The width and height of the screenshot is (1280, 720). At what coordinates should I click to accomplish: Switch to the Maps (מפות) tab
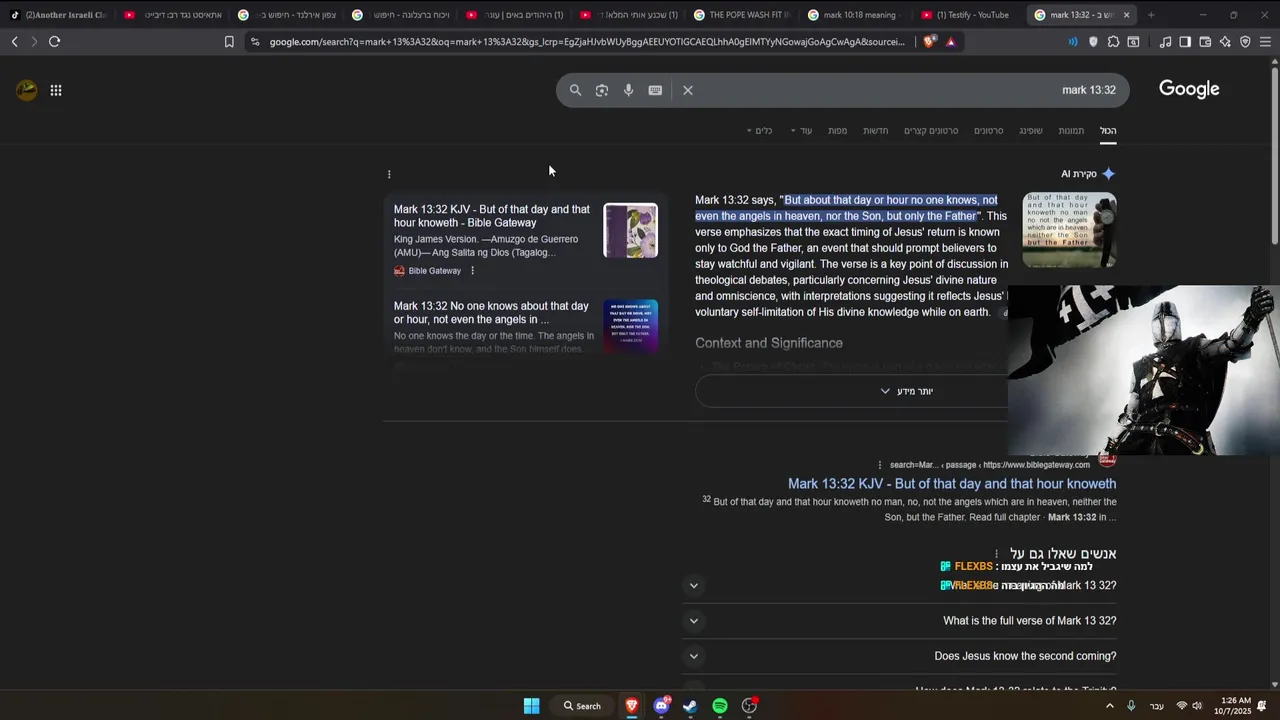tap(838, 131)
